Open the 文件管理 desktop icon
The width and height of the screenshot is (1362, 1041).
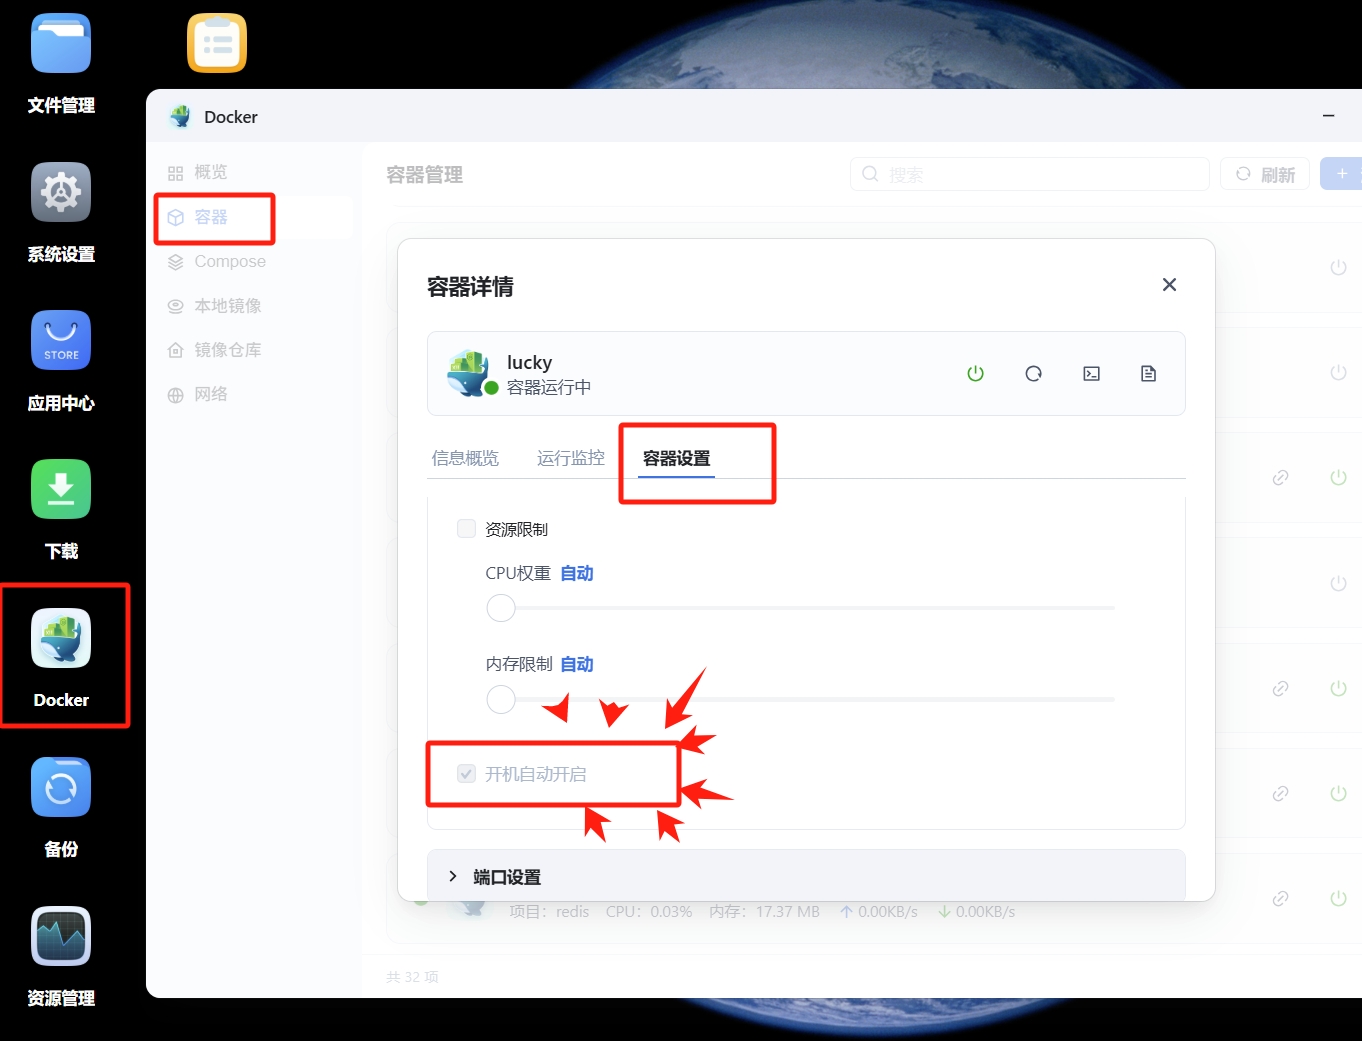click(x=61, y=44)
